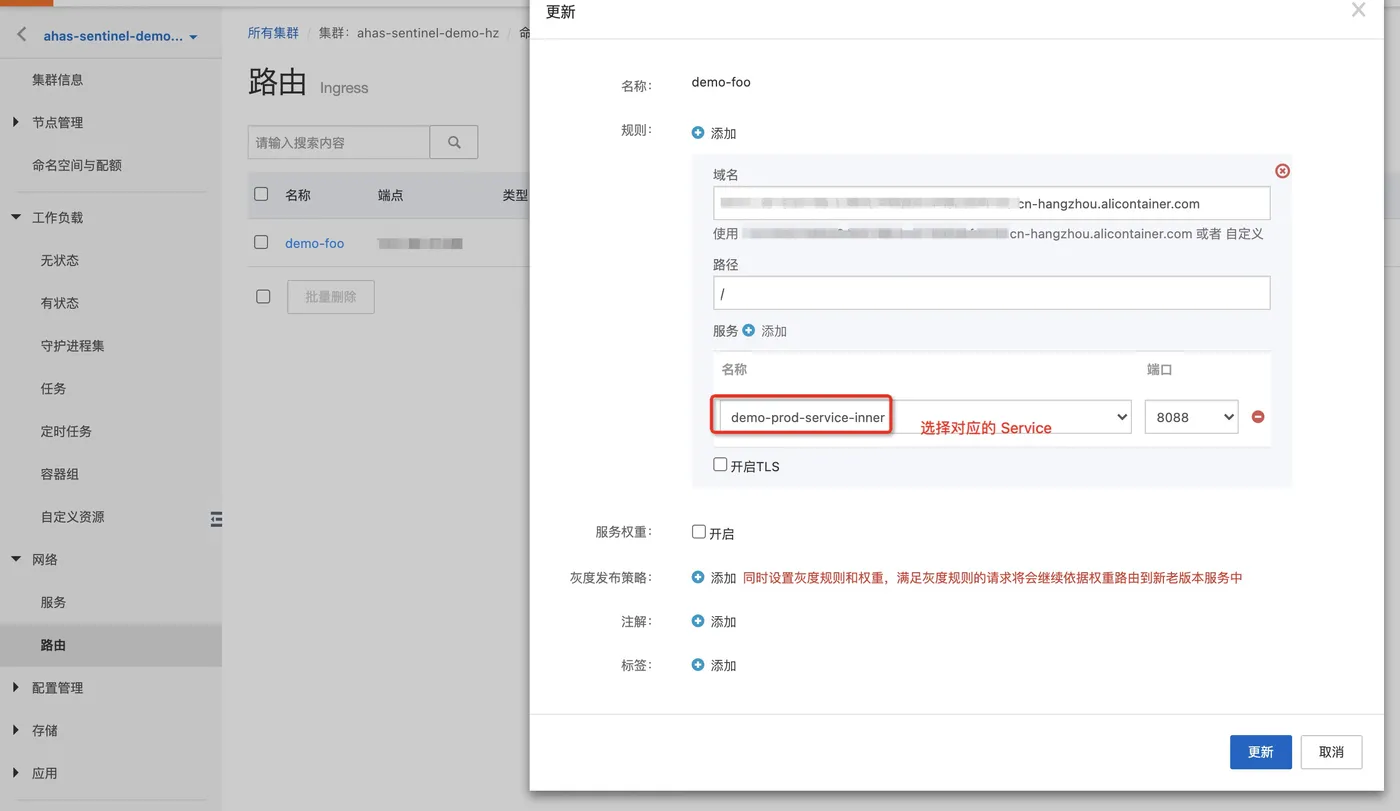The image size is (1400, 811).
Task: Click the 批量删除 button
Action: click(331, 297)
